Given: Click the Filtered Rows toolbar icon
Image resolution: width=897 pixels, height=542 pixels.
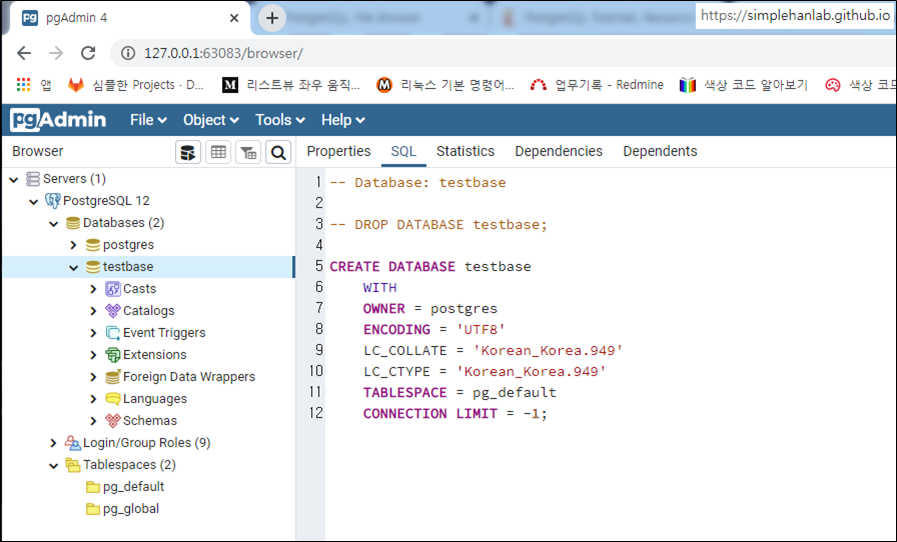Looking at the screenshot, I should click(x=248, y=152).
